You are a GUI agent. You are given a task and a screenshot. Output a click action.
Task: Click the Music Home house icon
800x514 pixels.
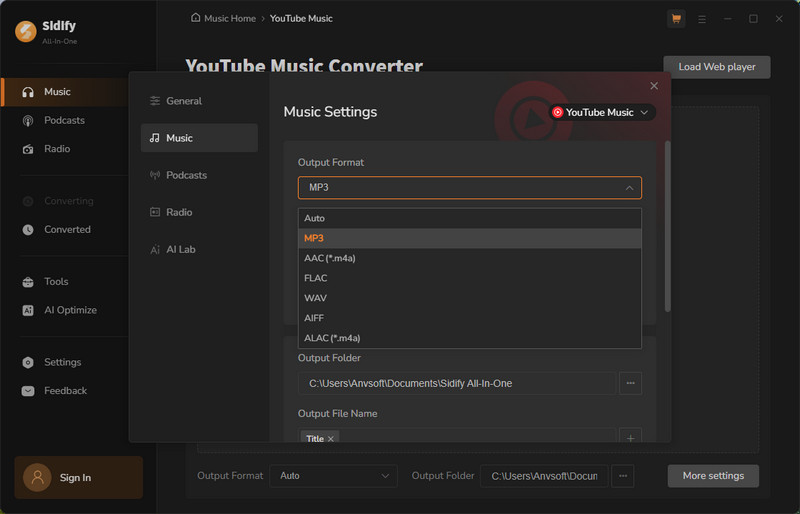coord(195,18)
